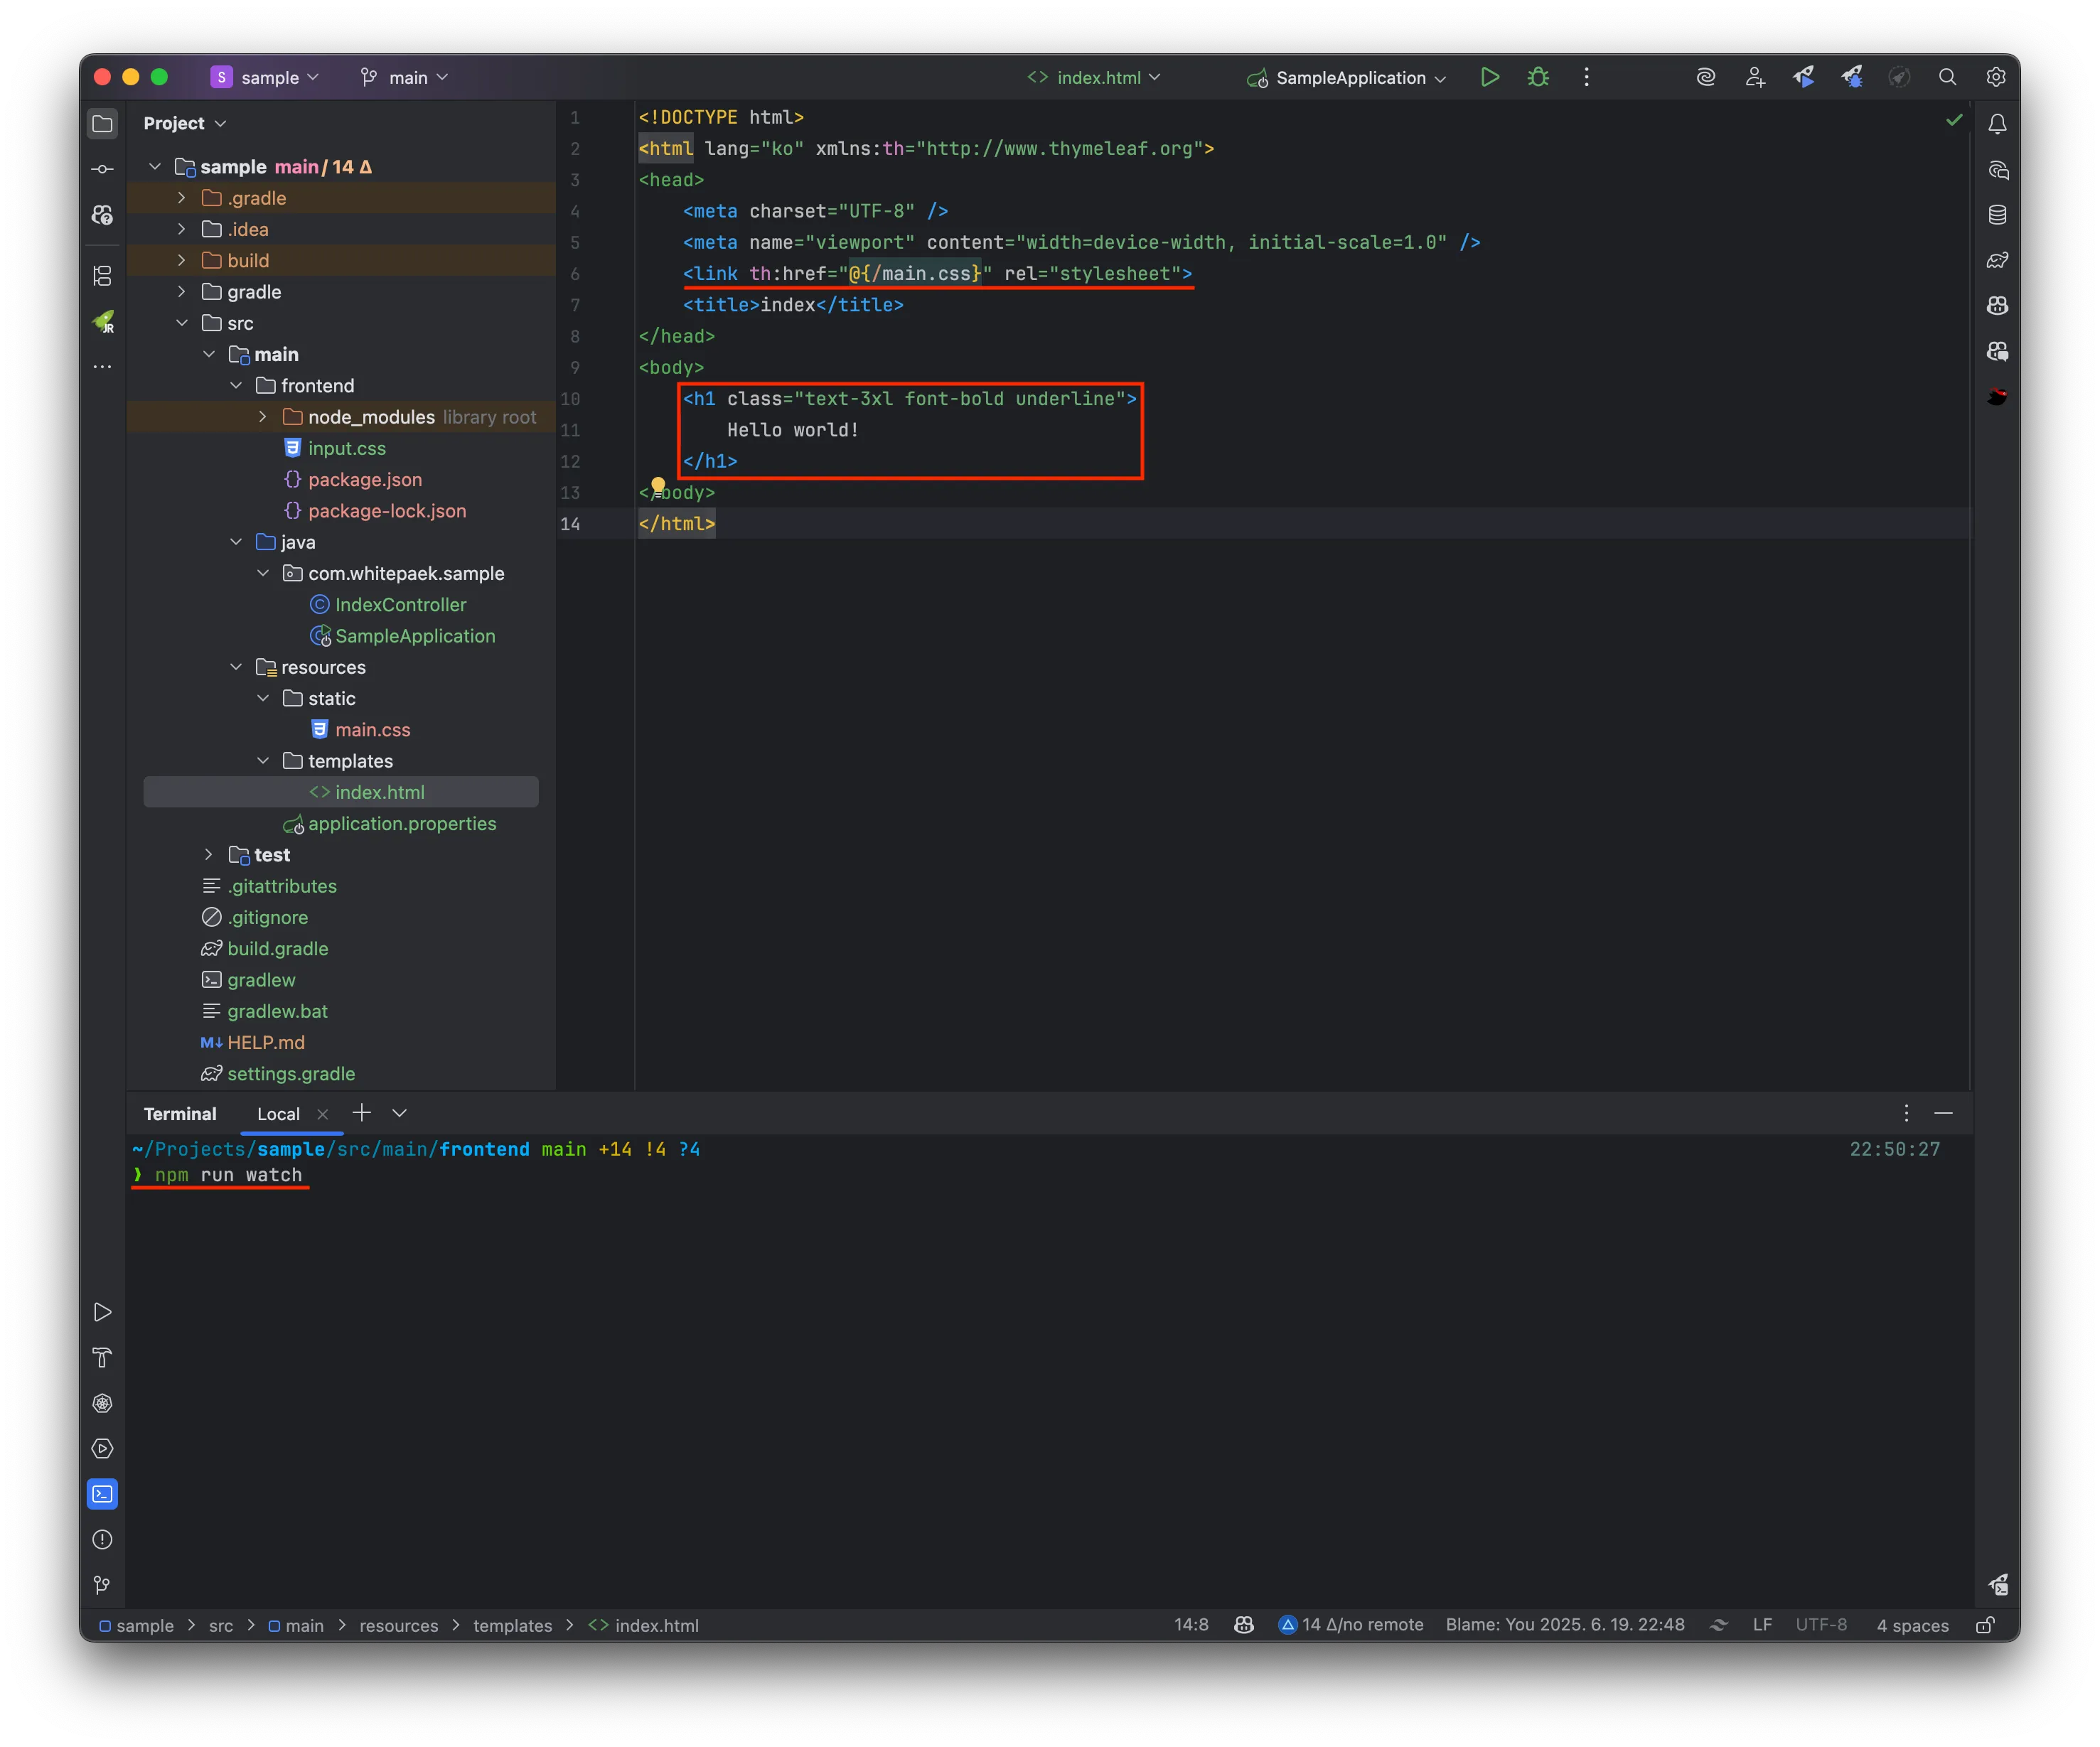Click the resources breadcrumb in status bar
Screen dimensions: 2100x1747
(x=398, y=1625)
